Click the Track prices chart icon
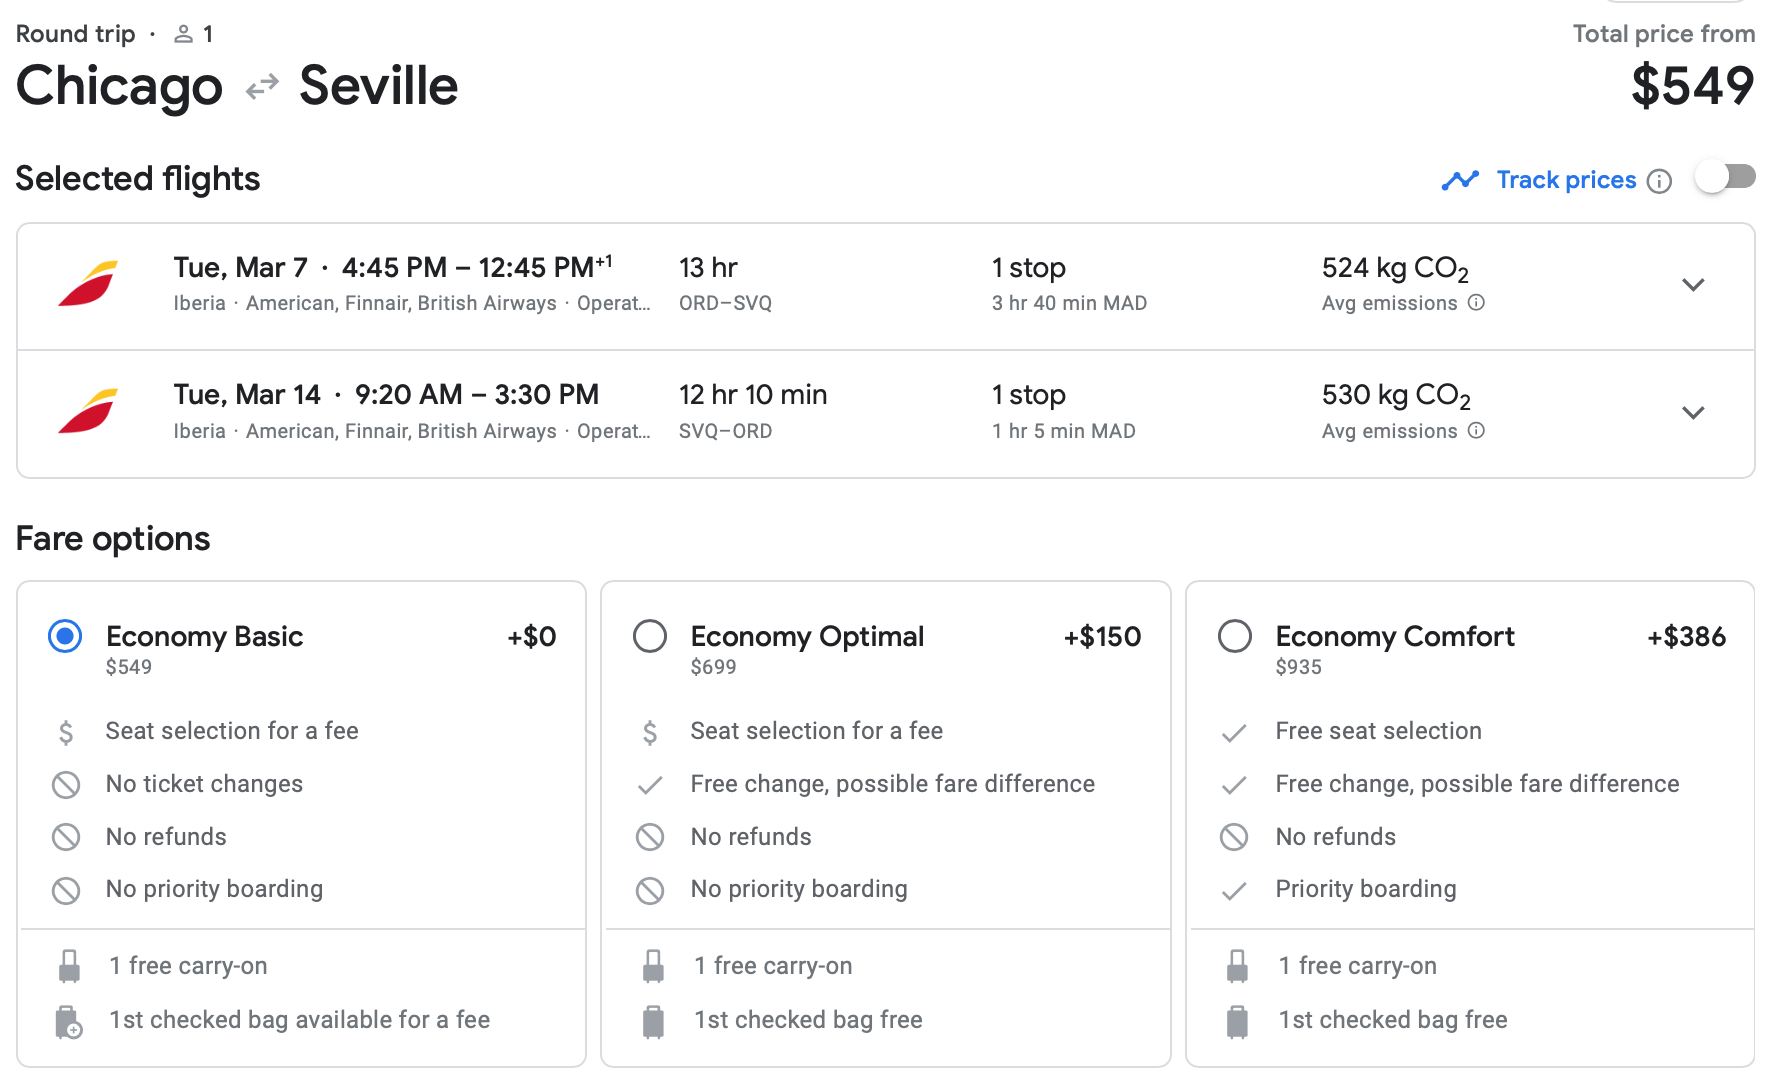The width and height of the screenshot is (1782, 1090). 1460,180
